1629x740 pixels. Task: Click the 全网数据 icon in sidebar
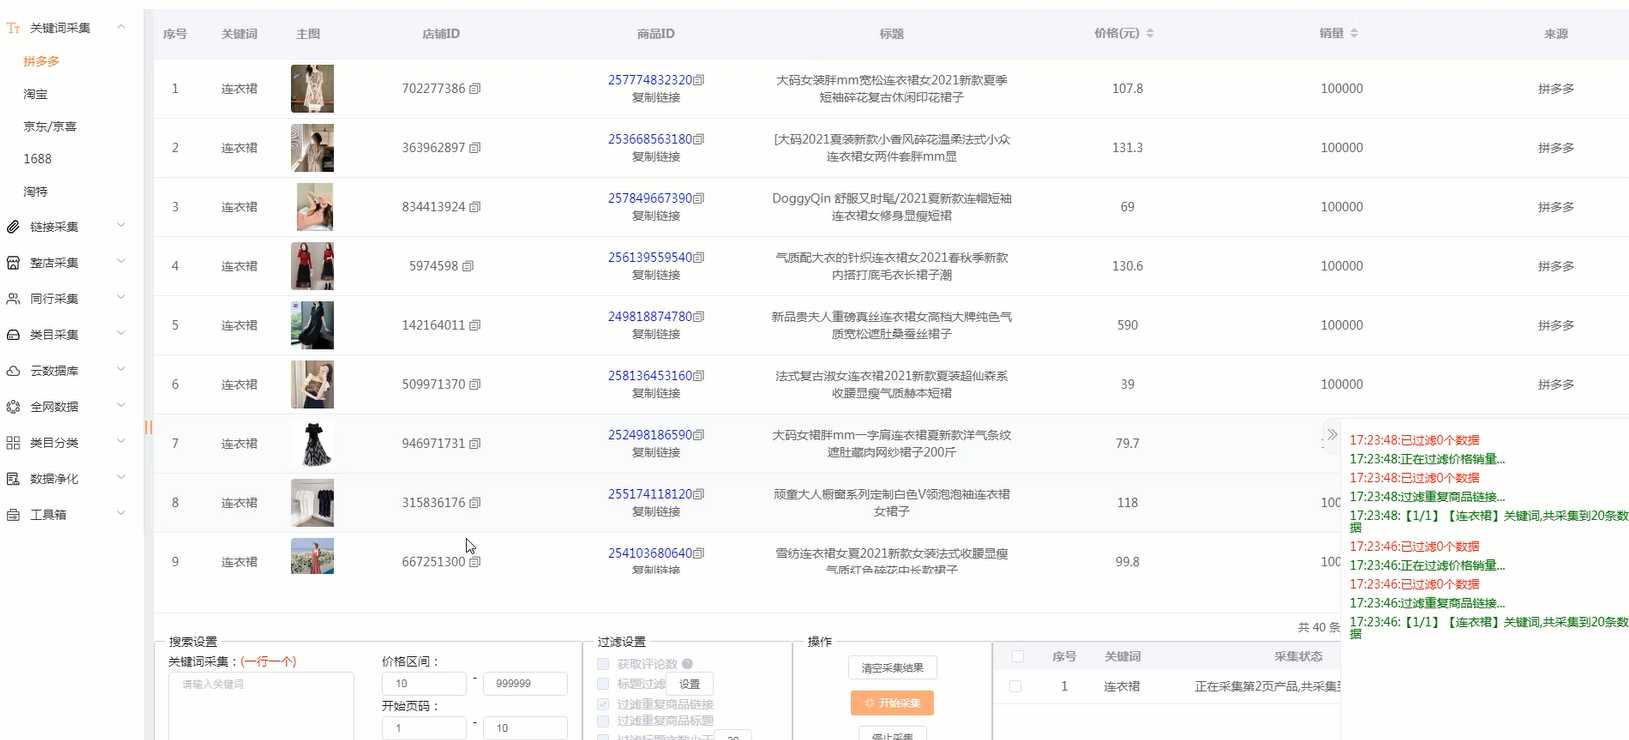(x=13, y=407)
